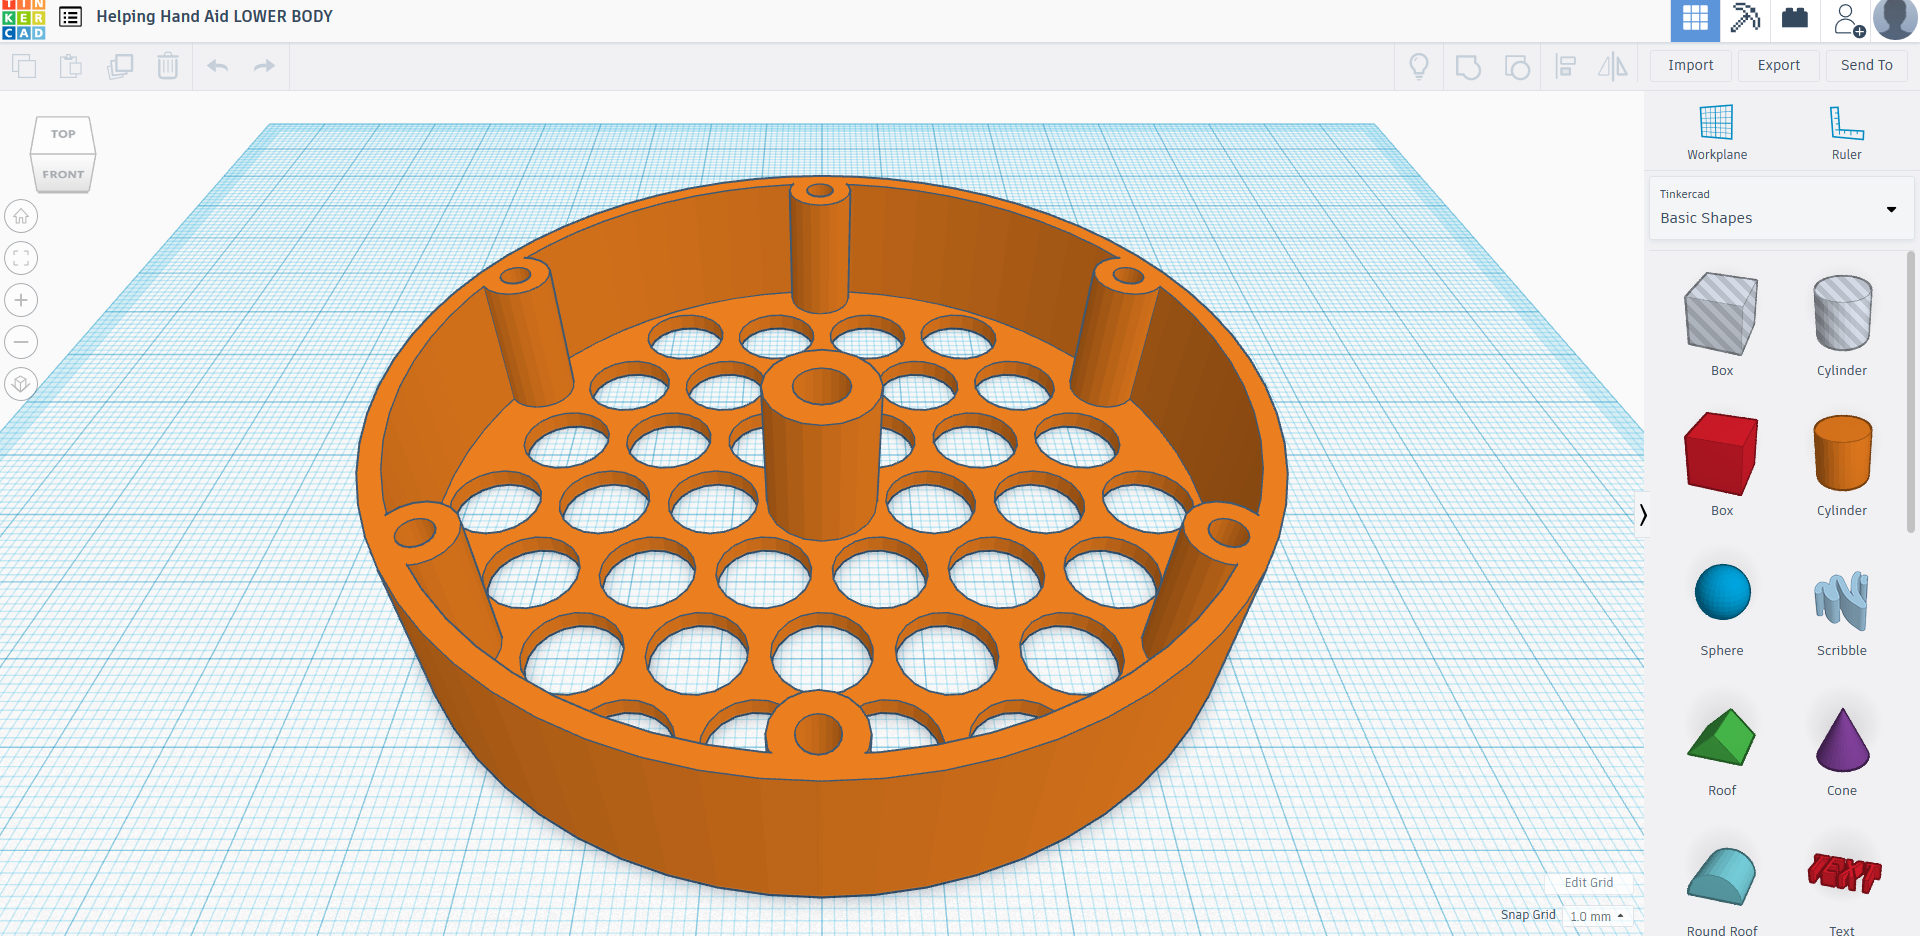This screenshot has width=1920, height=936.
Task: Click the Show all lightbulb icon
Action: point(1419,67)
